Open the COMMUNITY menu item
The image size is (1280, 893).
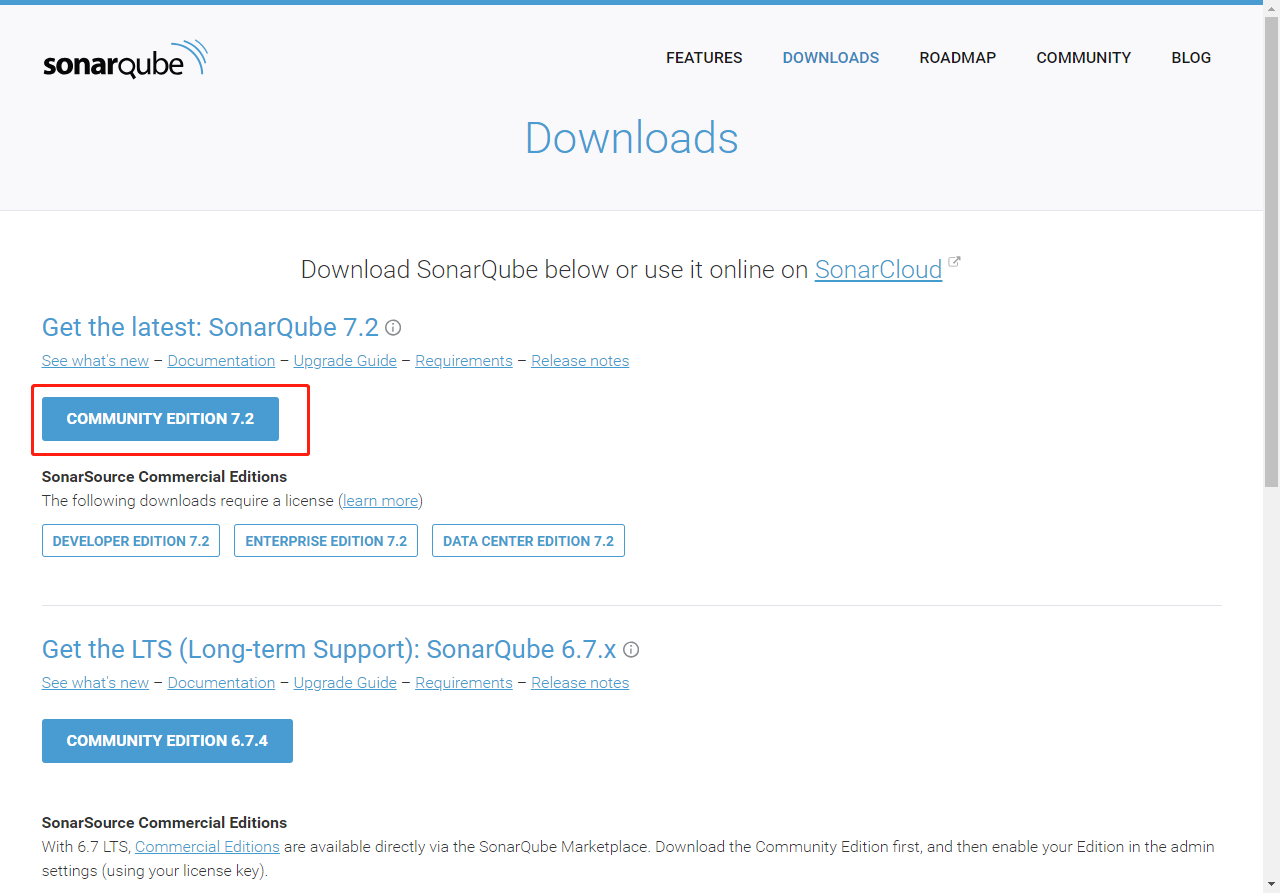point(1084,58)
